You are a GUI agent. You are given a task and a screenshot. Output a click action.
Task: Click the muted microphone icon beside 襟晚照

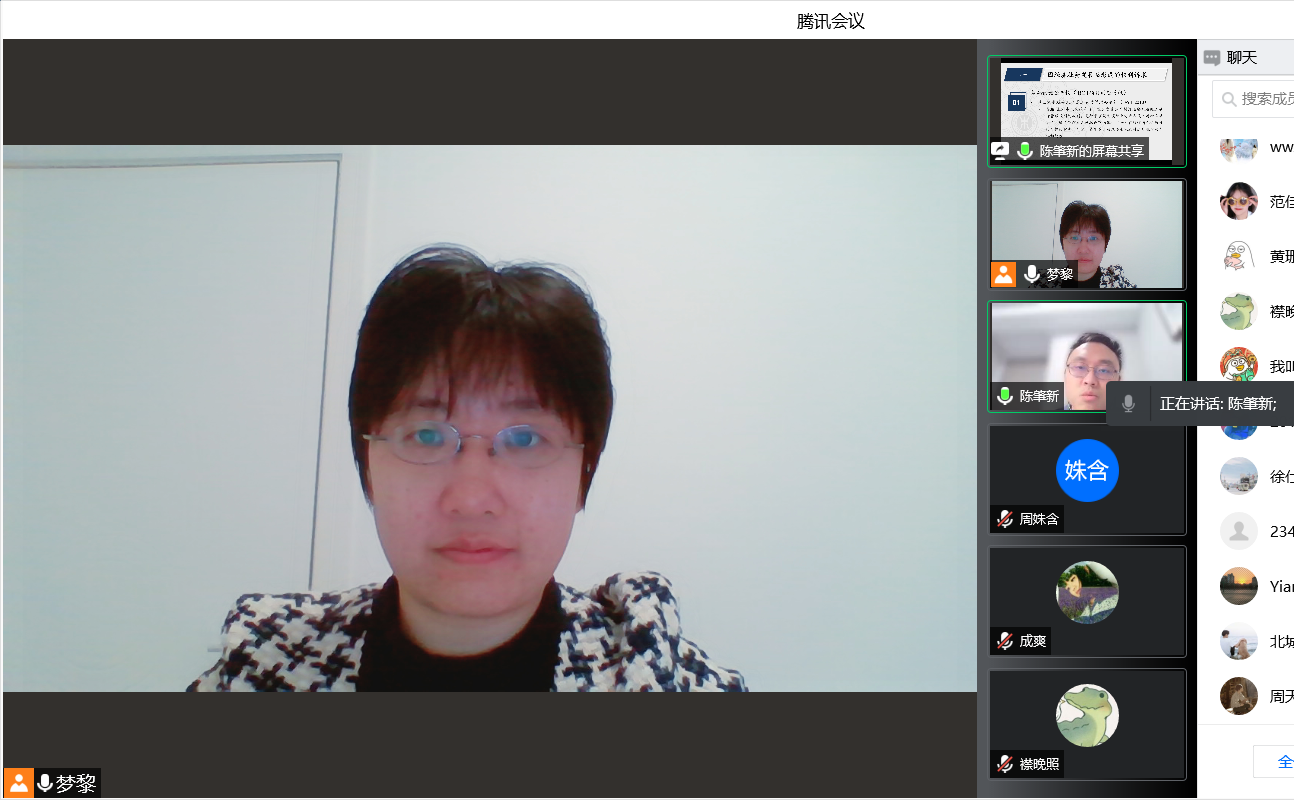pos(1004,764)
